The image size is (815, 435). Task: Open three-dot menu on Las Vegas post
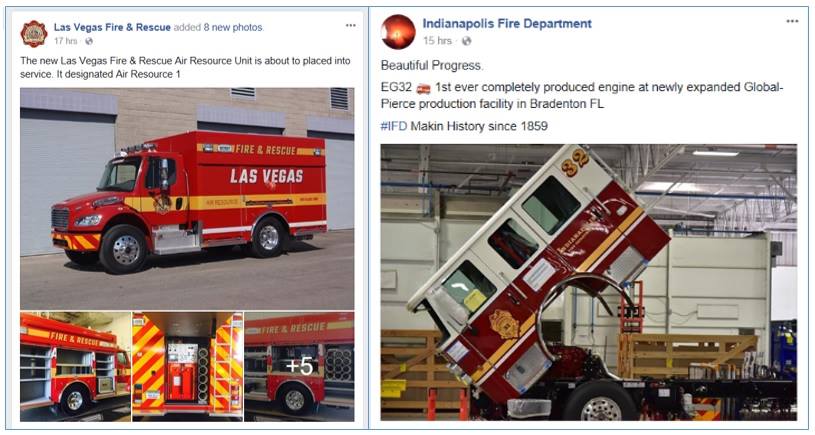tap(351, 25)
